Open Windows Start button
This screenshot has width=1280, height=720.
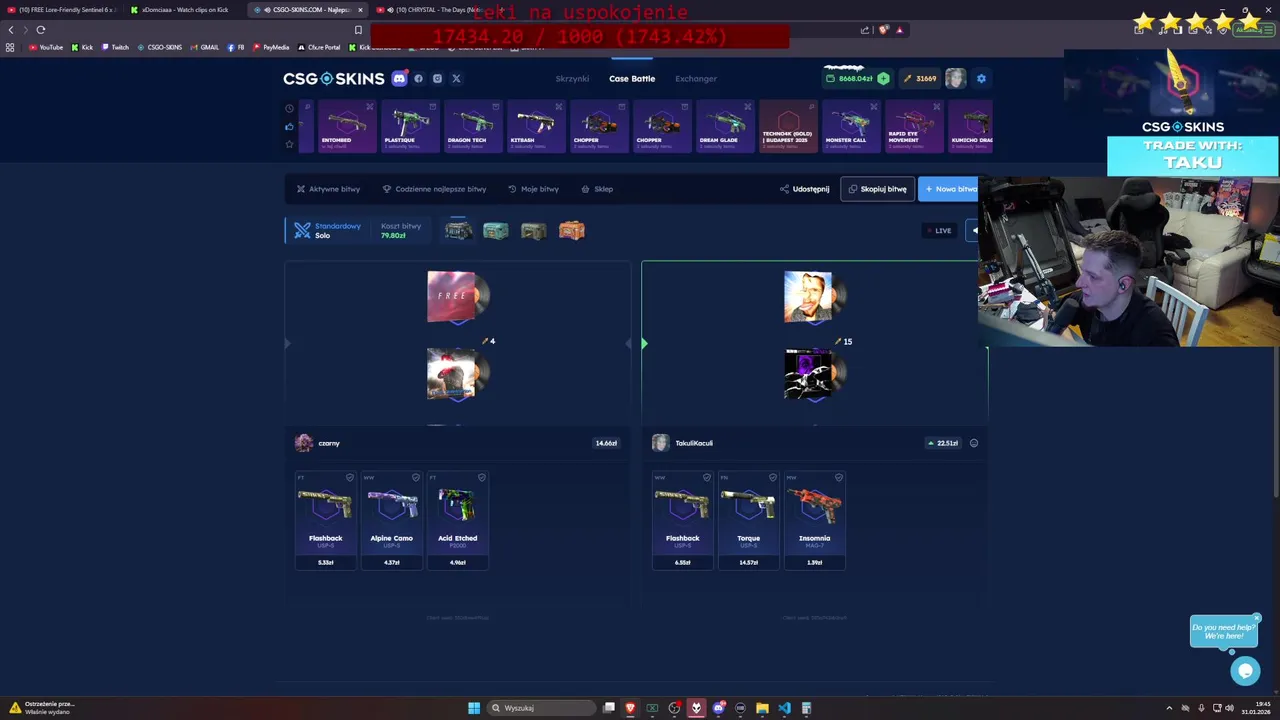coord(474,708)
